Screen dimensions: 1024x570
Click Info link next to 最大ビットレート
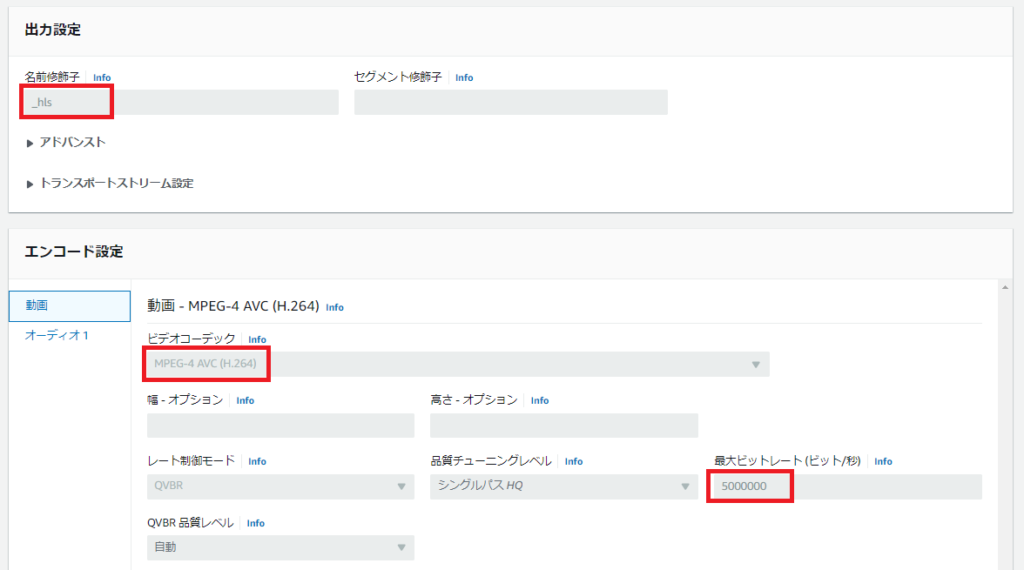pyautogui.click(x=883, y=461)
